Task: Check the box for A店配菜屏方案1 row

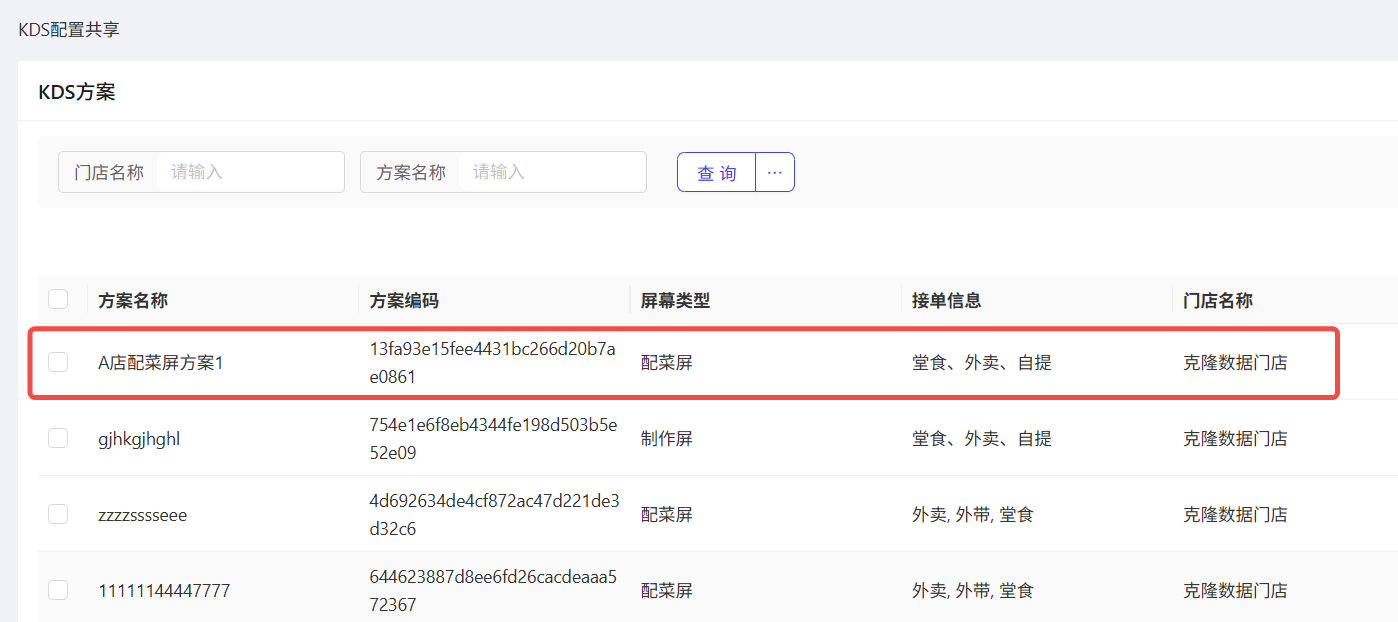Action: tap(58, 362)
